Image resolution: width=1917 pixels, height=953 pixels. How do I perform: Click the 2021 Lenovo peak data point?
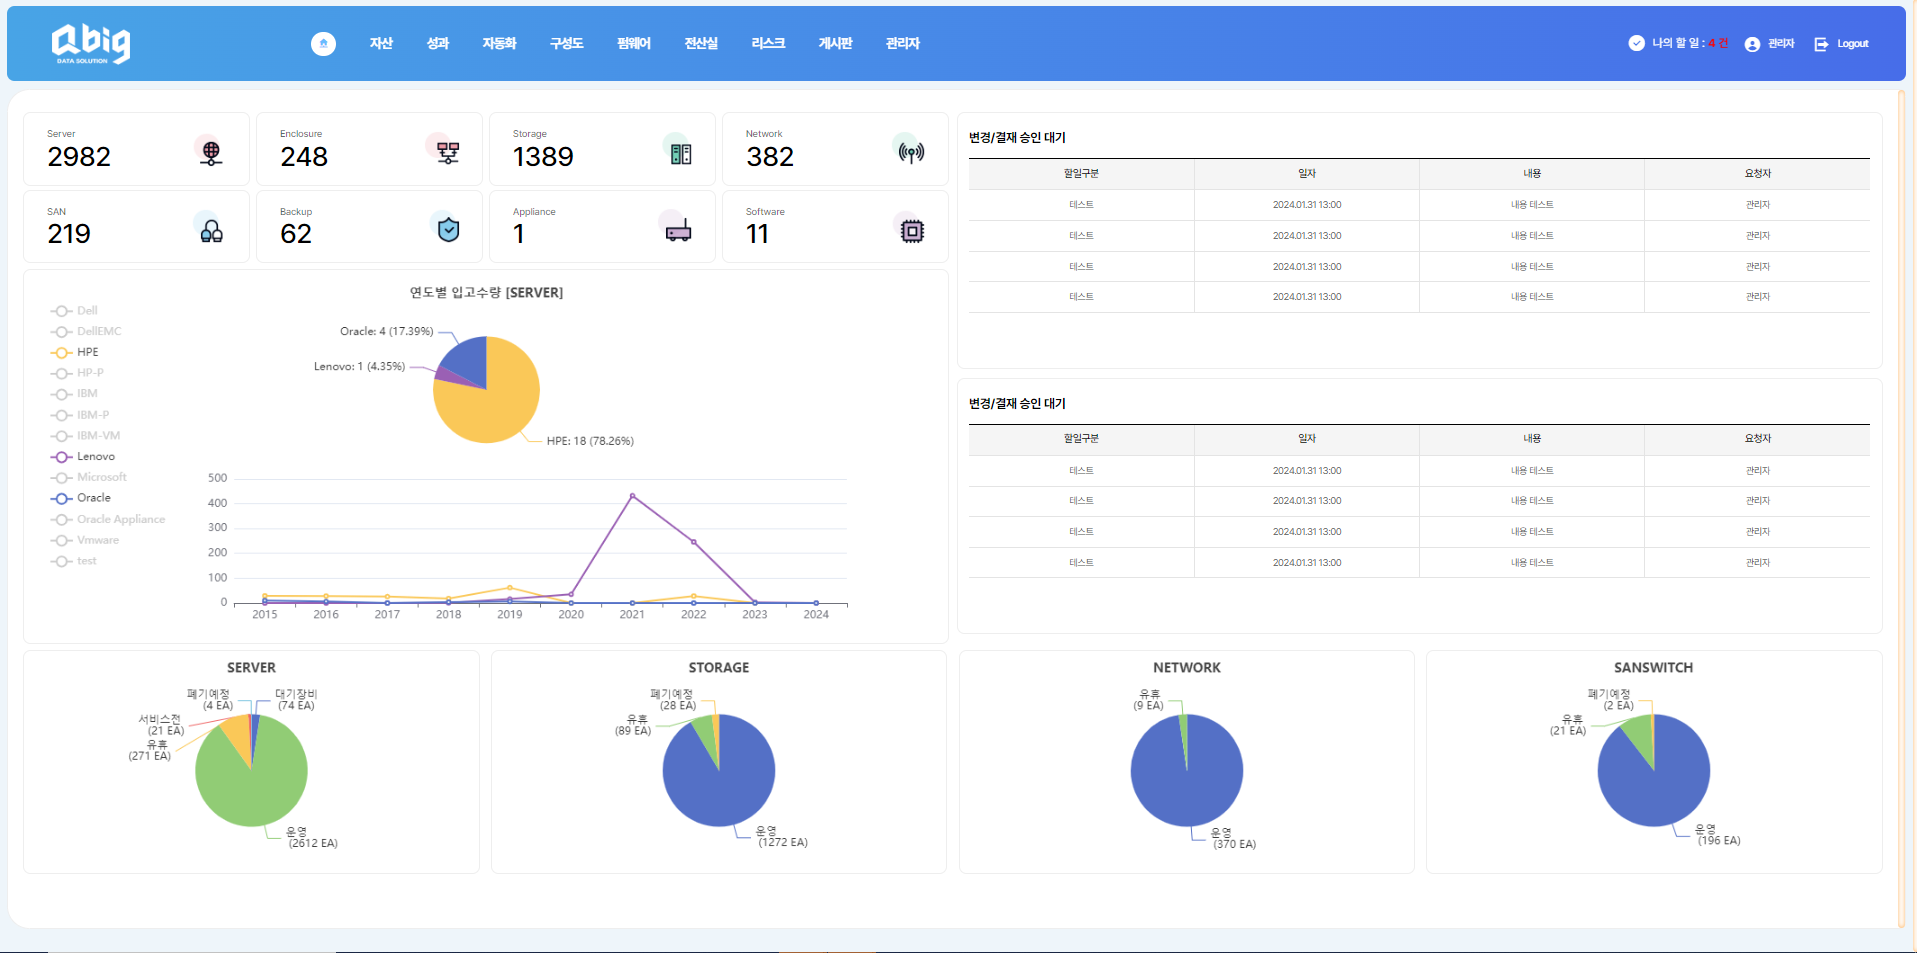coord(632,495)
